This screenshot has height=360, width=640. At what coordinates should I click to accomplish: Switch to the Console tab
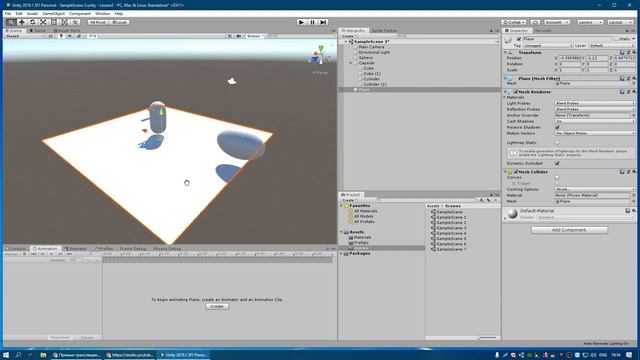pyautogui.click(x=16, y=249)
